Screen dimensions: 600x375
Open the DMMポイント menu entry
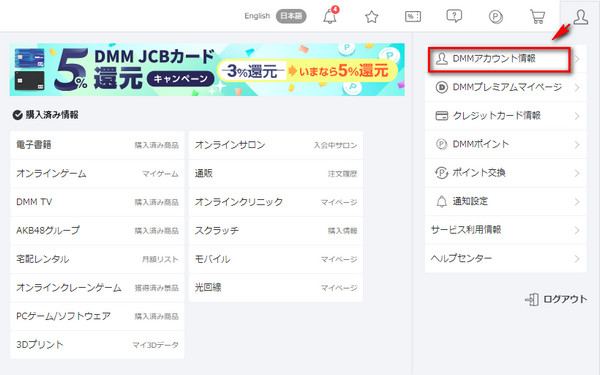pyautogui.click(x=505, y=144)
